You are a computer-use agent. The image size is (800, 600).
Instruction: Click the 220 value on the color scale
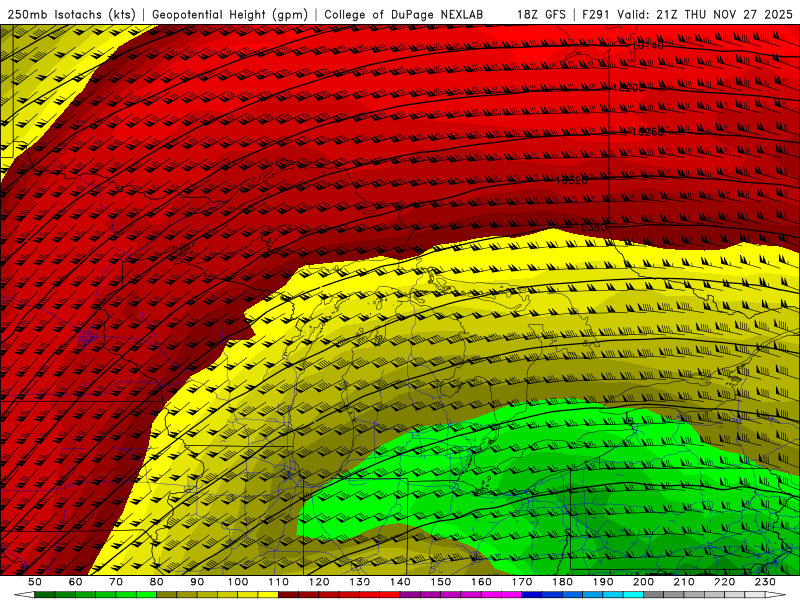[x=725, y=582]
